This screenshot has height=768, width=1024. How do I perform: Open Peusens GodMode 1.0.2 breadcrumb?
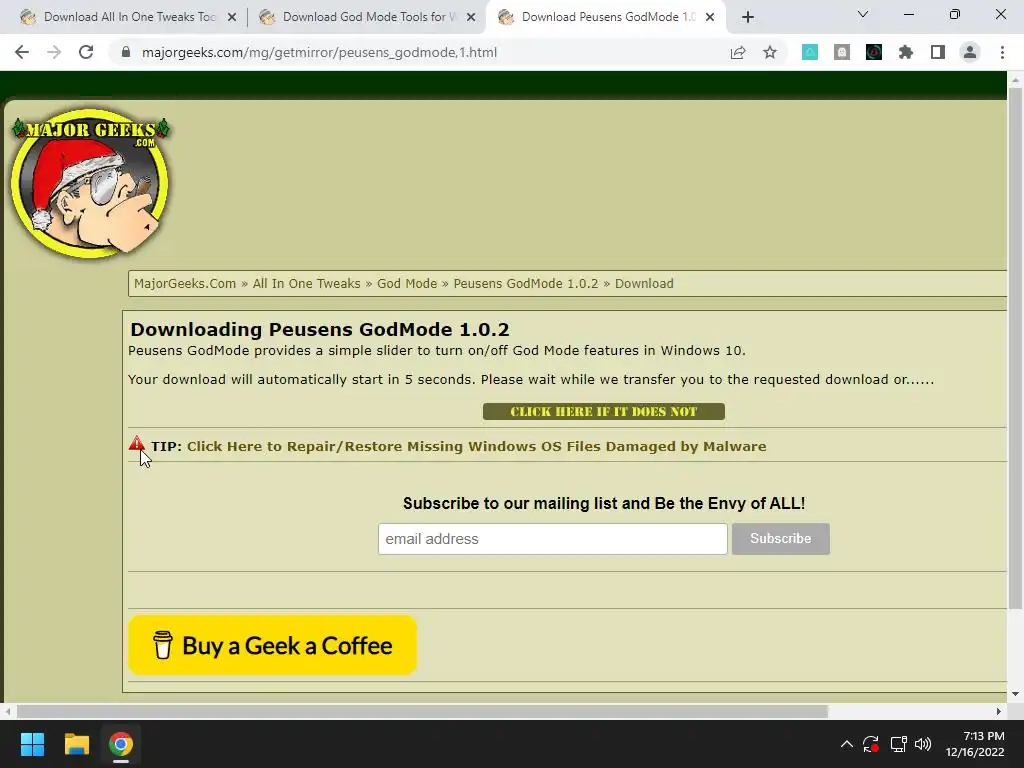click(526, 283)
